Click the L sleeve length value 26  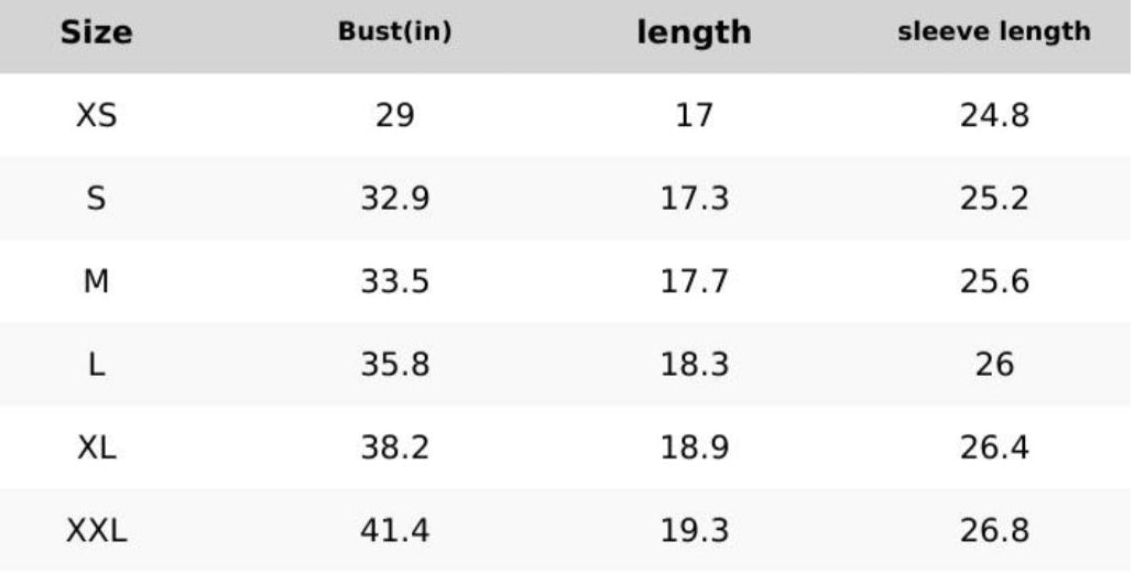(x=994, y=365)
